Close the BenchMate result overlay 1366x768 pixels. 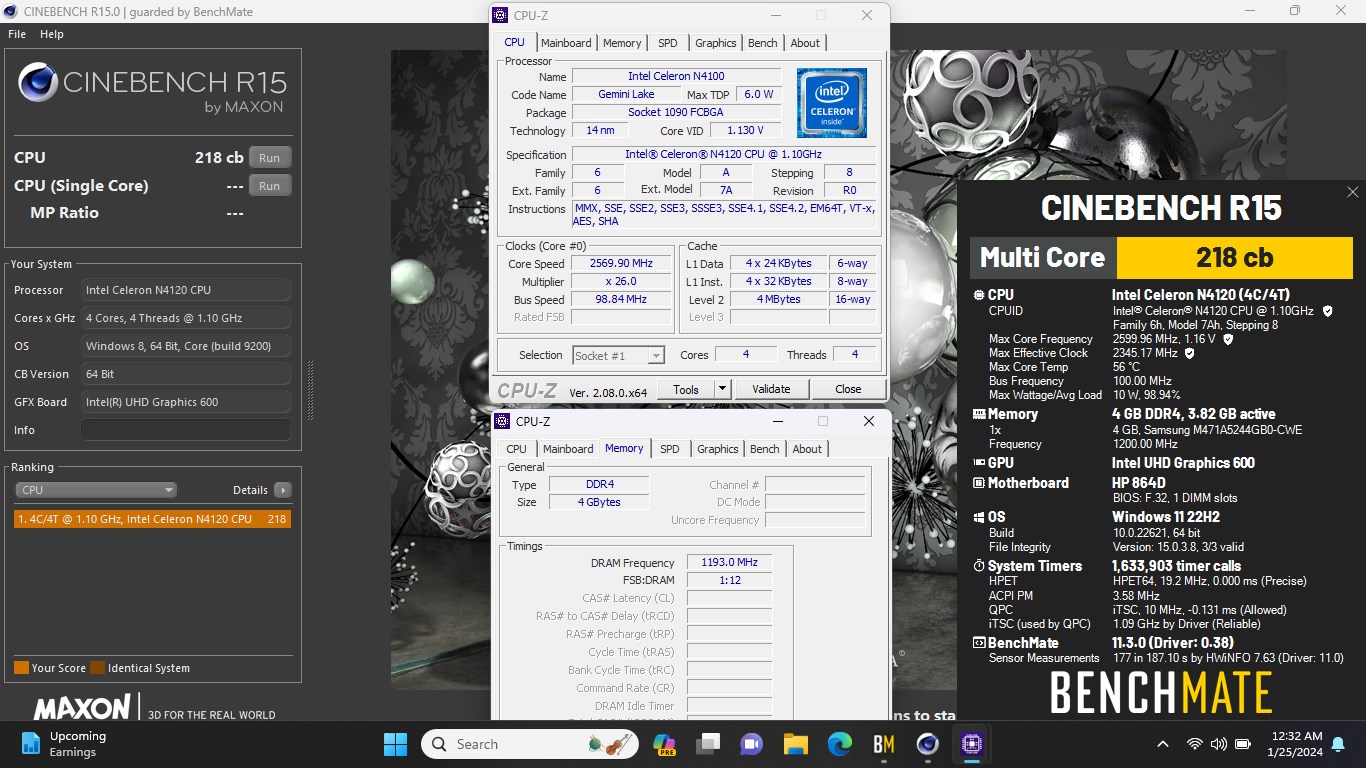pyautogui.click(x=1352, y=192)
